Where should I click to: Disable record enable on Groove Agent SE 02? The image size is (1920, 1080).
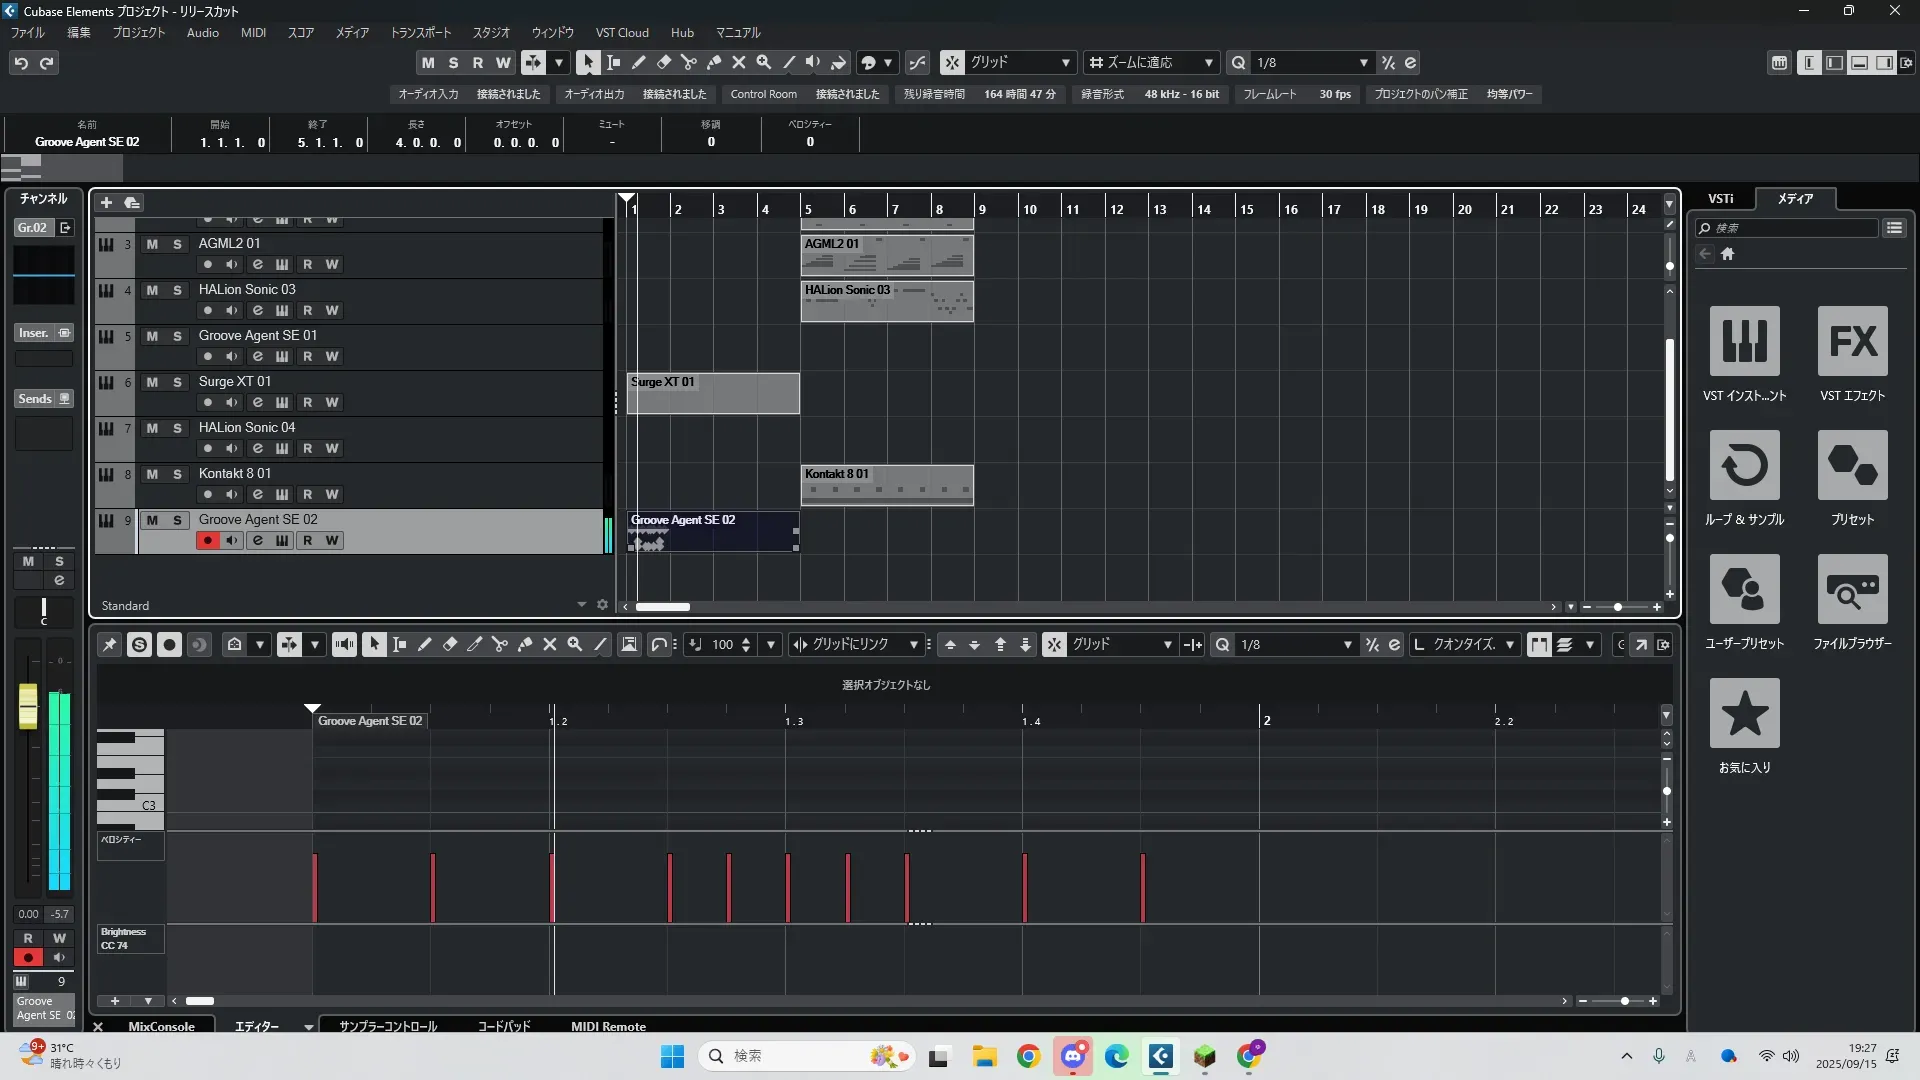(x=207, y=541)
